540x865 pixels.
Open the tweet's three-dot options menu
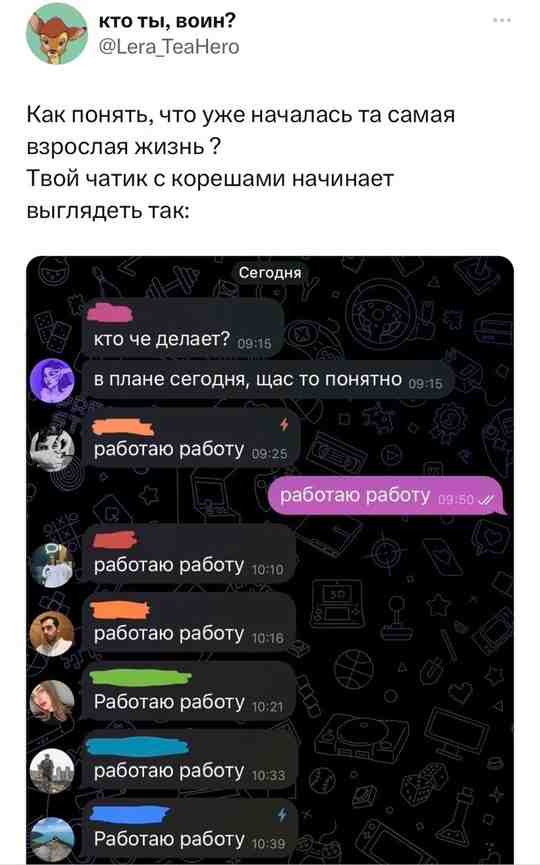click(x=502, y=20)
